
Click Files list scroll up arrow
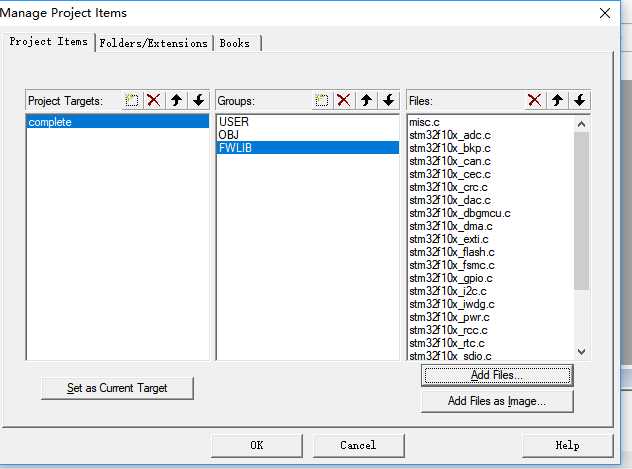(x=581, y=124)
